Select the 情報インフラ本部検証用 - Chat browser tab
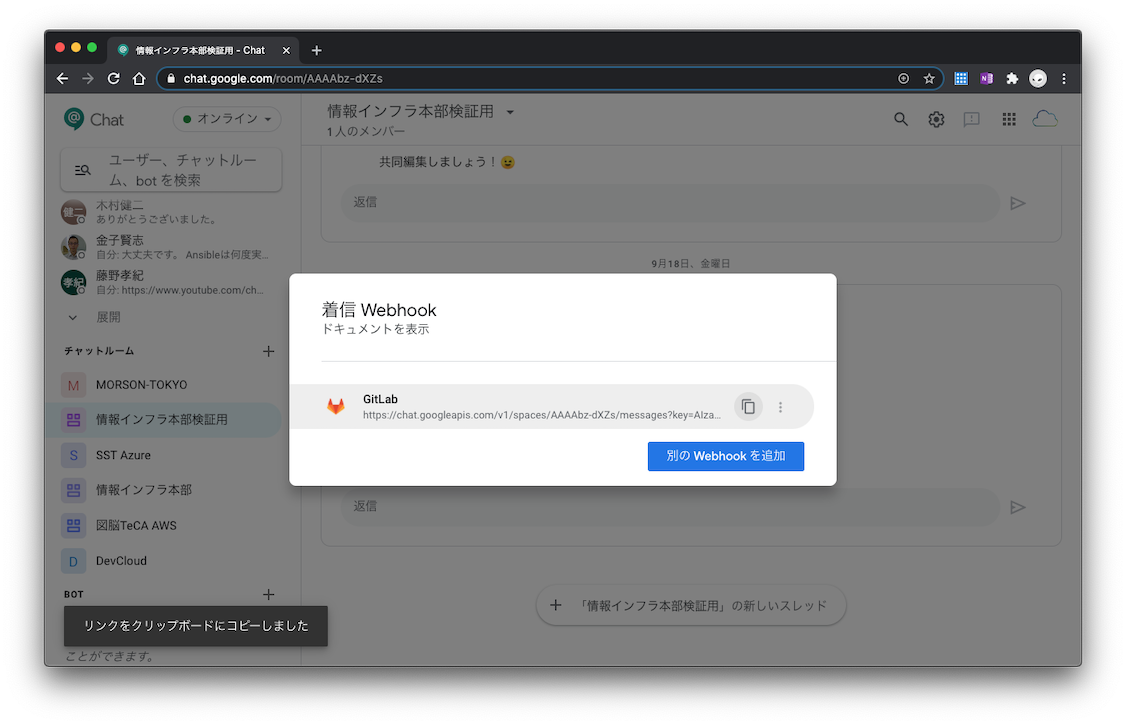1126x725 pixels. [x=200, y=50]
